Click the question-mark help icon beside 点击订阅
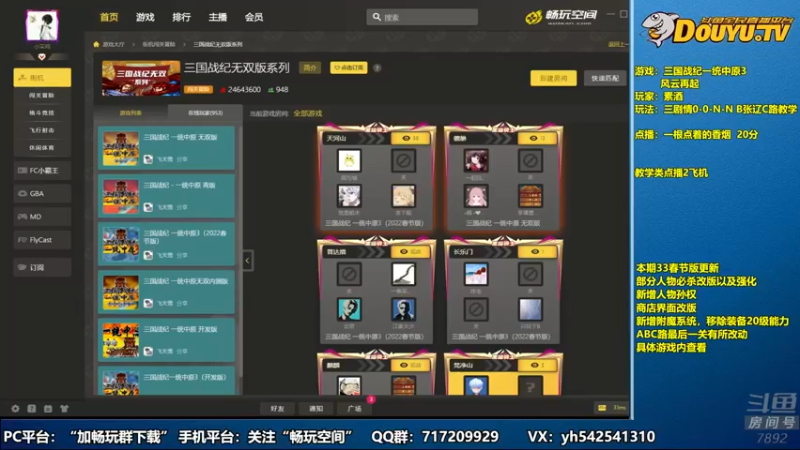Screen dimensions: 800x450 377,68
